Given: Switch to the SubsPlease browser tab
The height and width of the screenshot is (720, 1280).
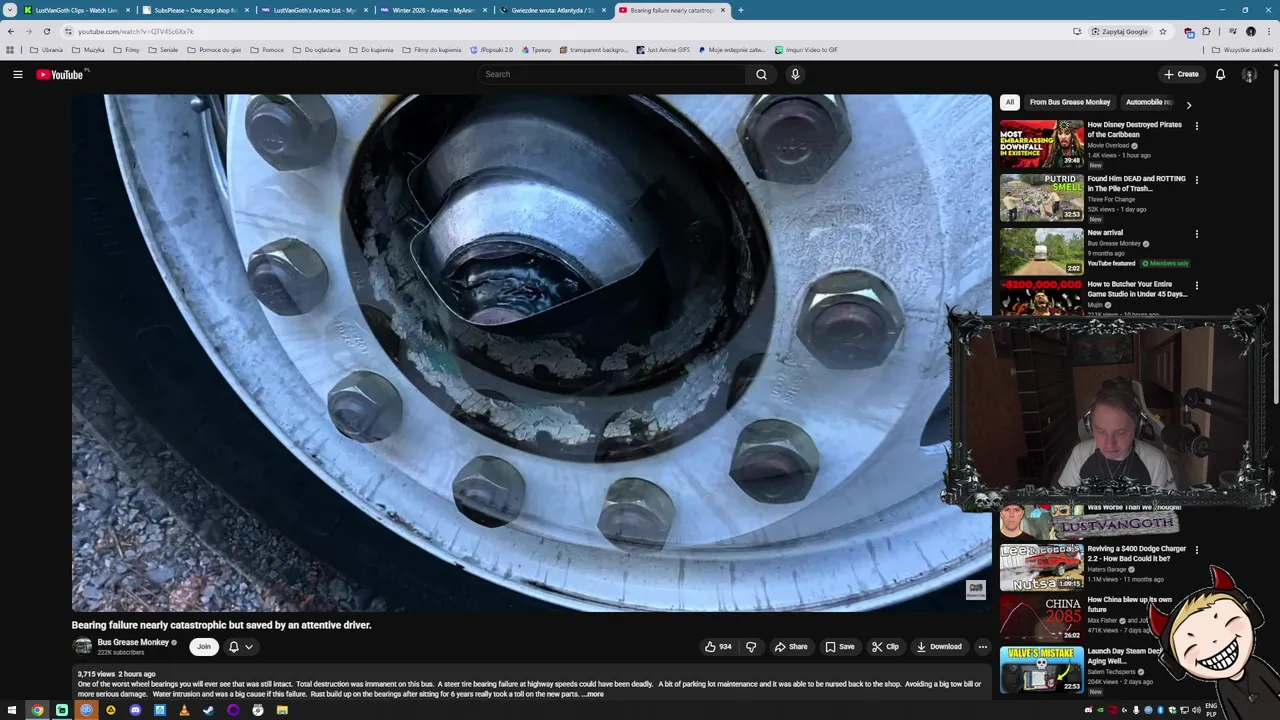Looking at the screenshot, I should pos(195,10).
